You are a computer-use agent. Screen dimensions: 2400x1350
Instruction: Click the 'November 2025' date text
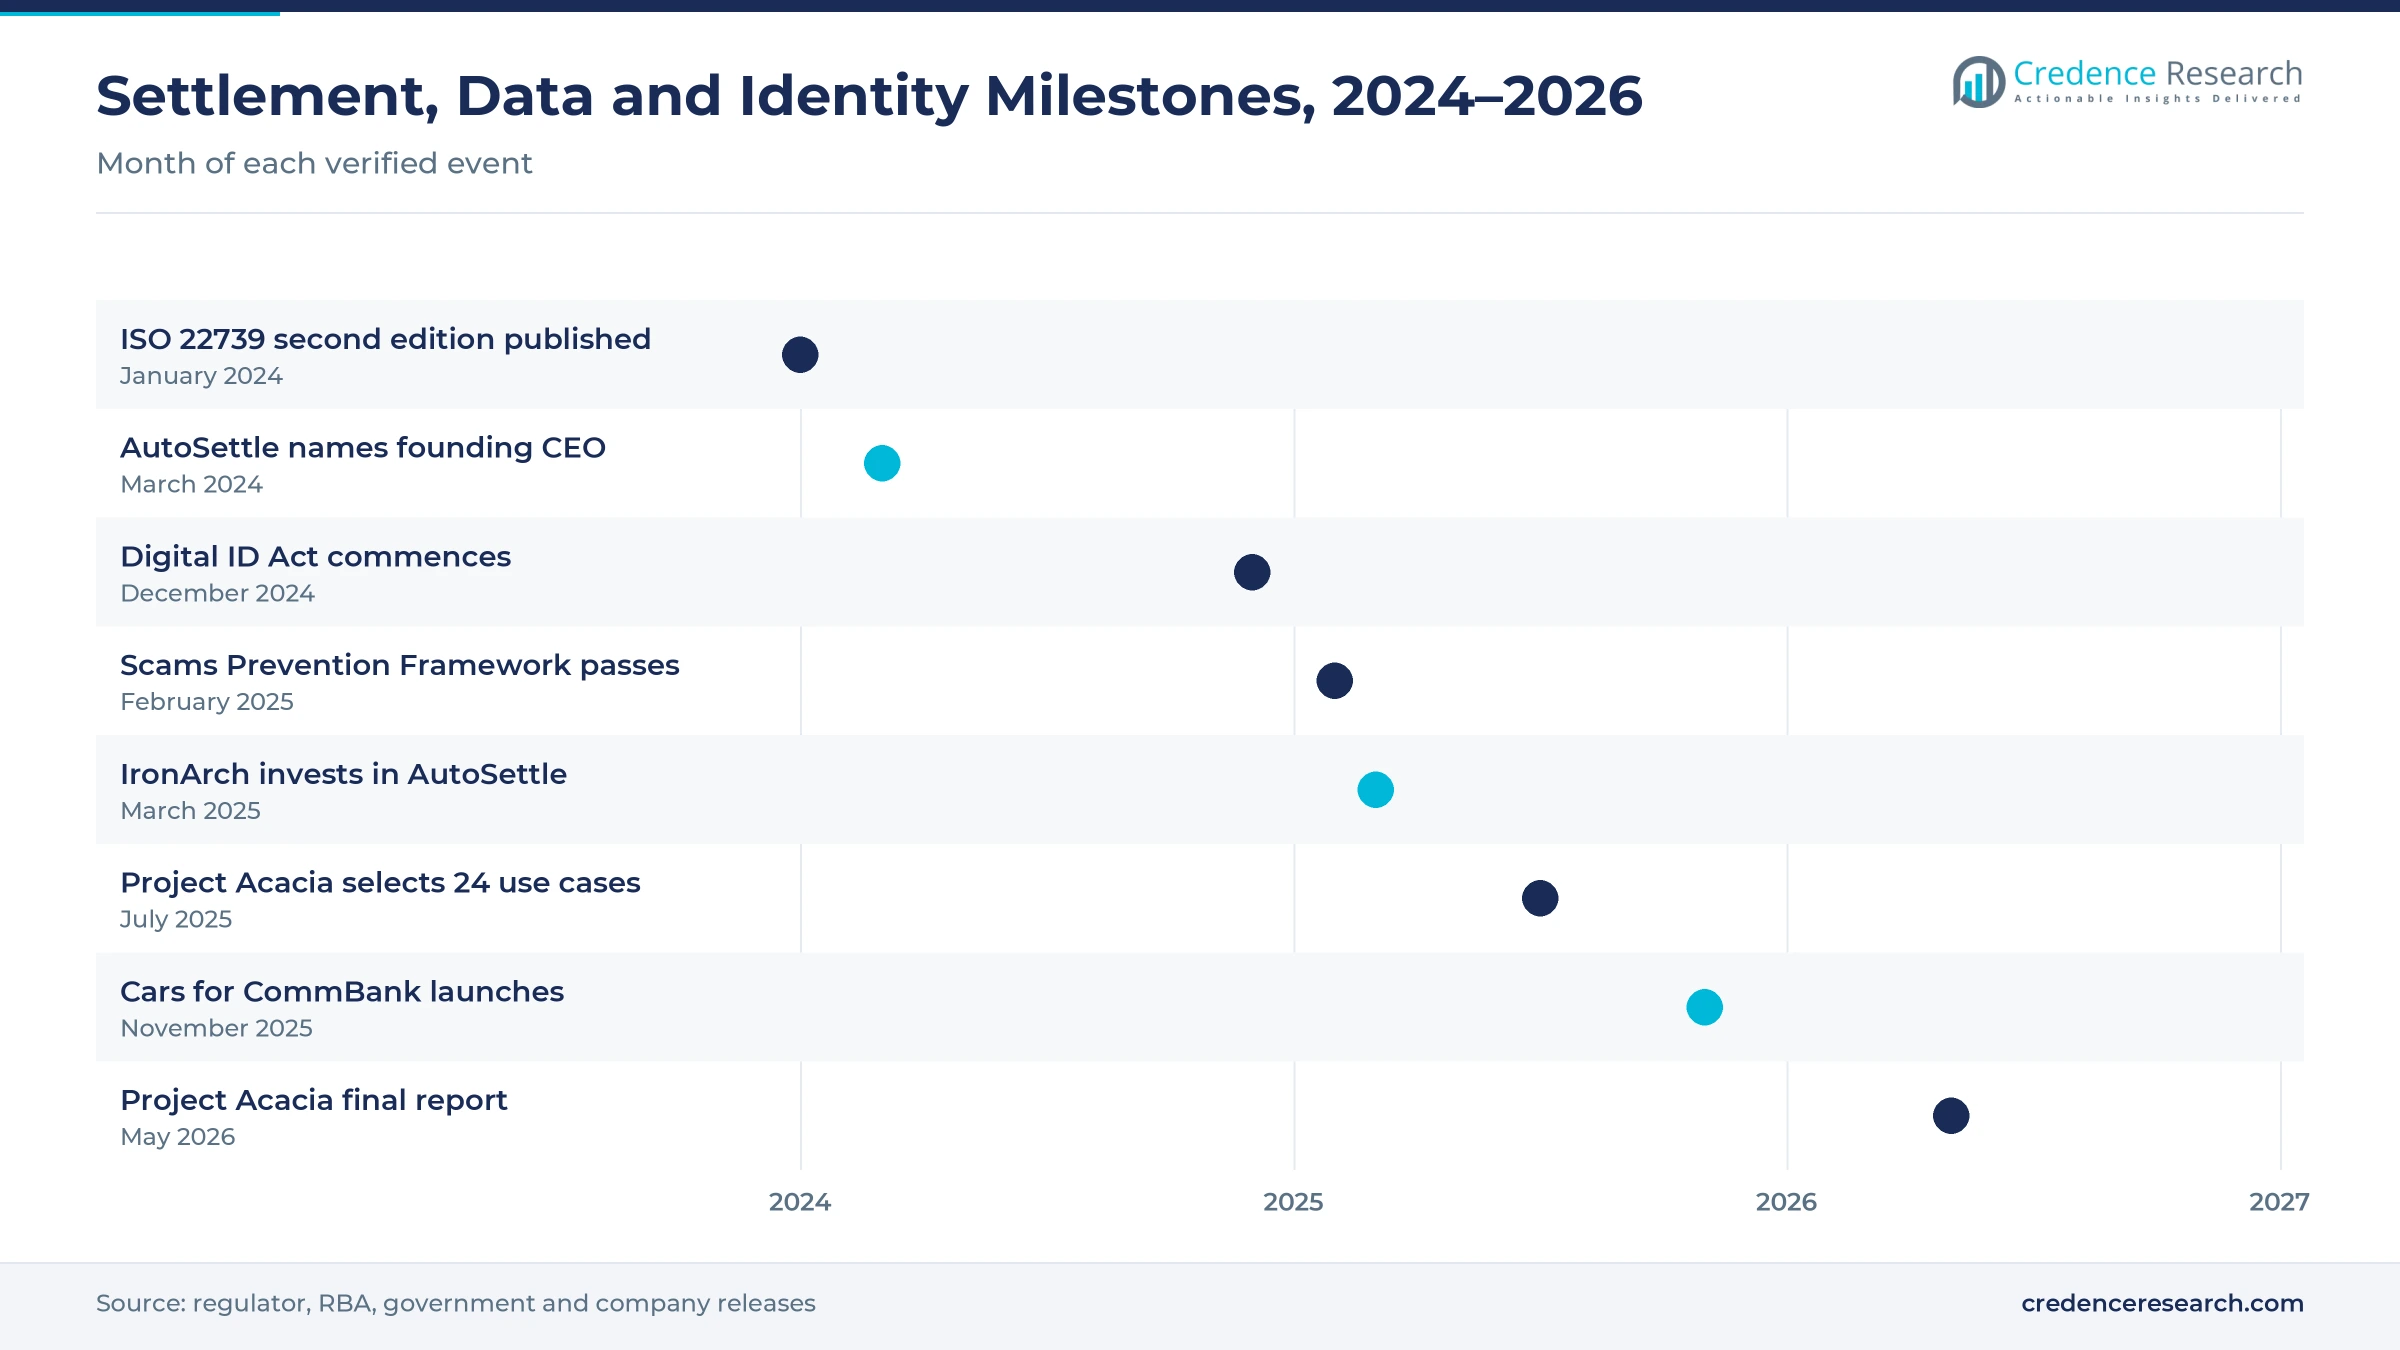pos(216,1028)
